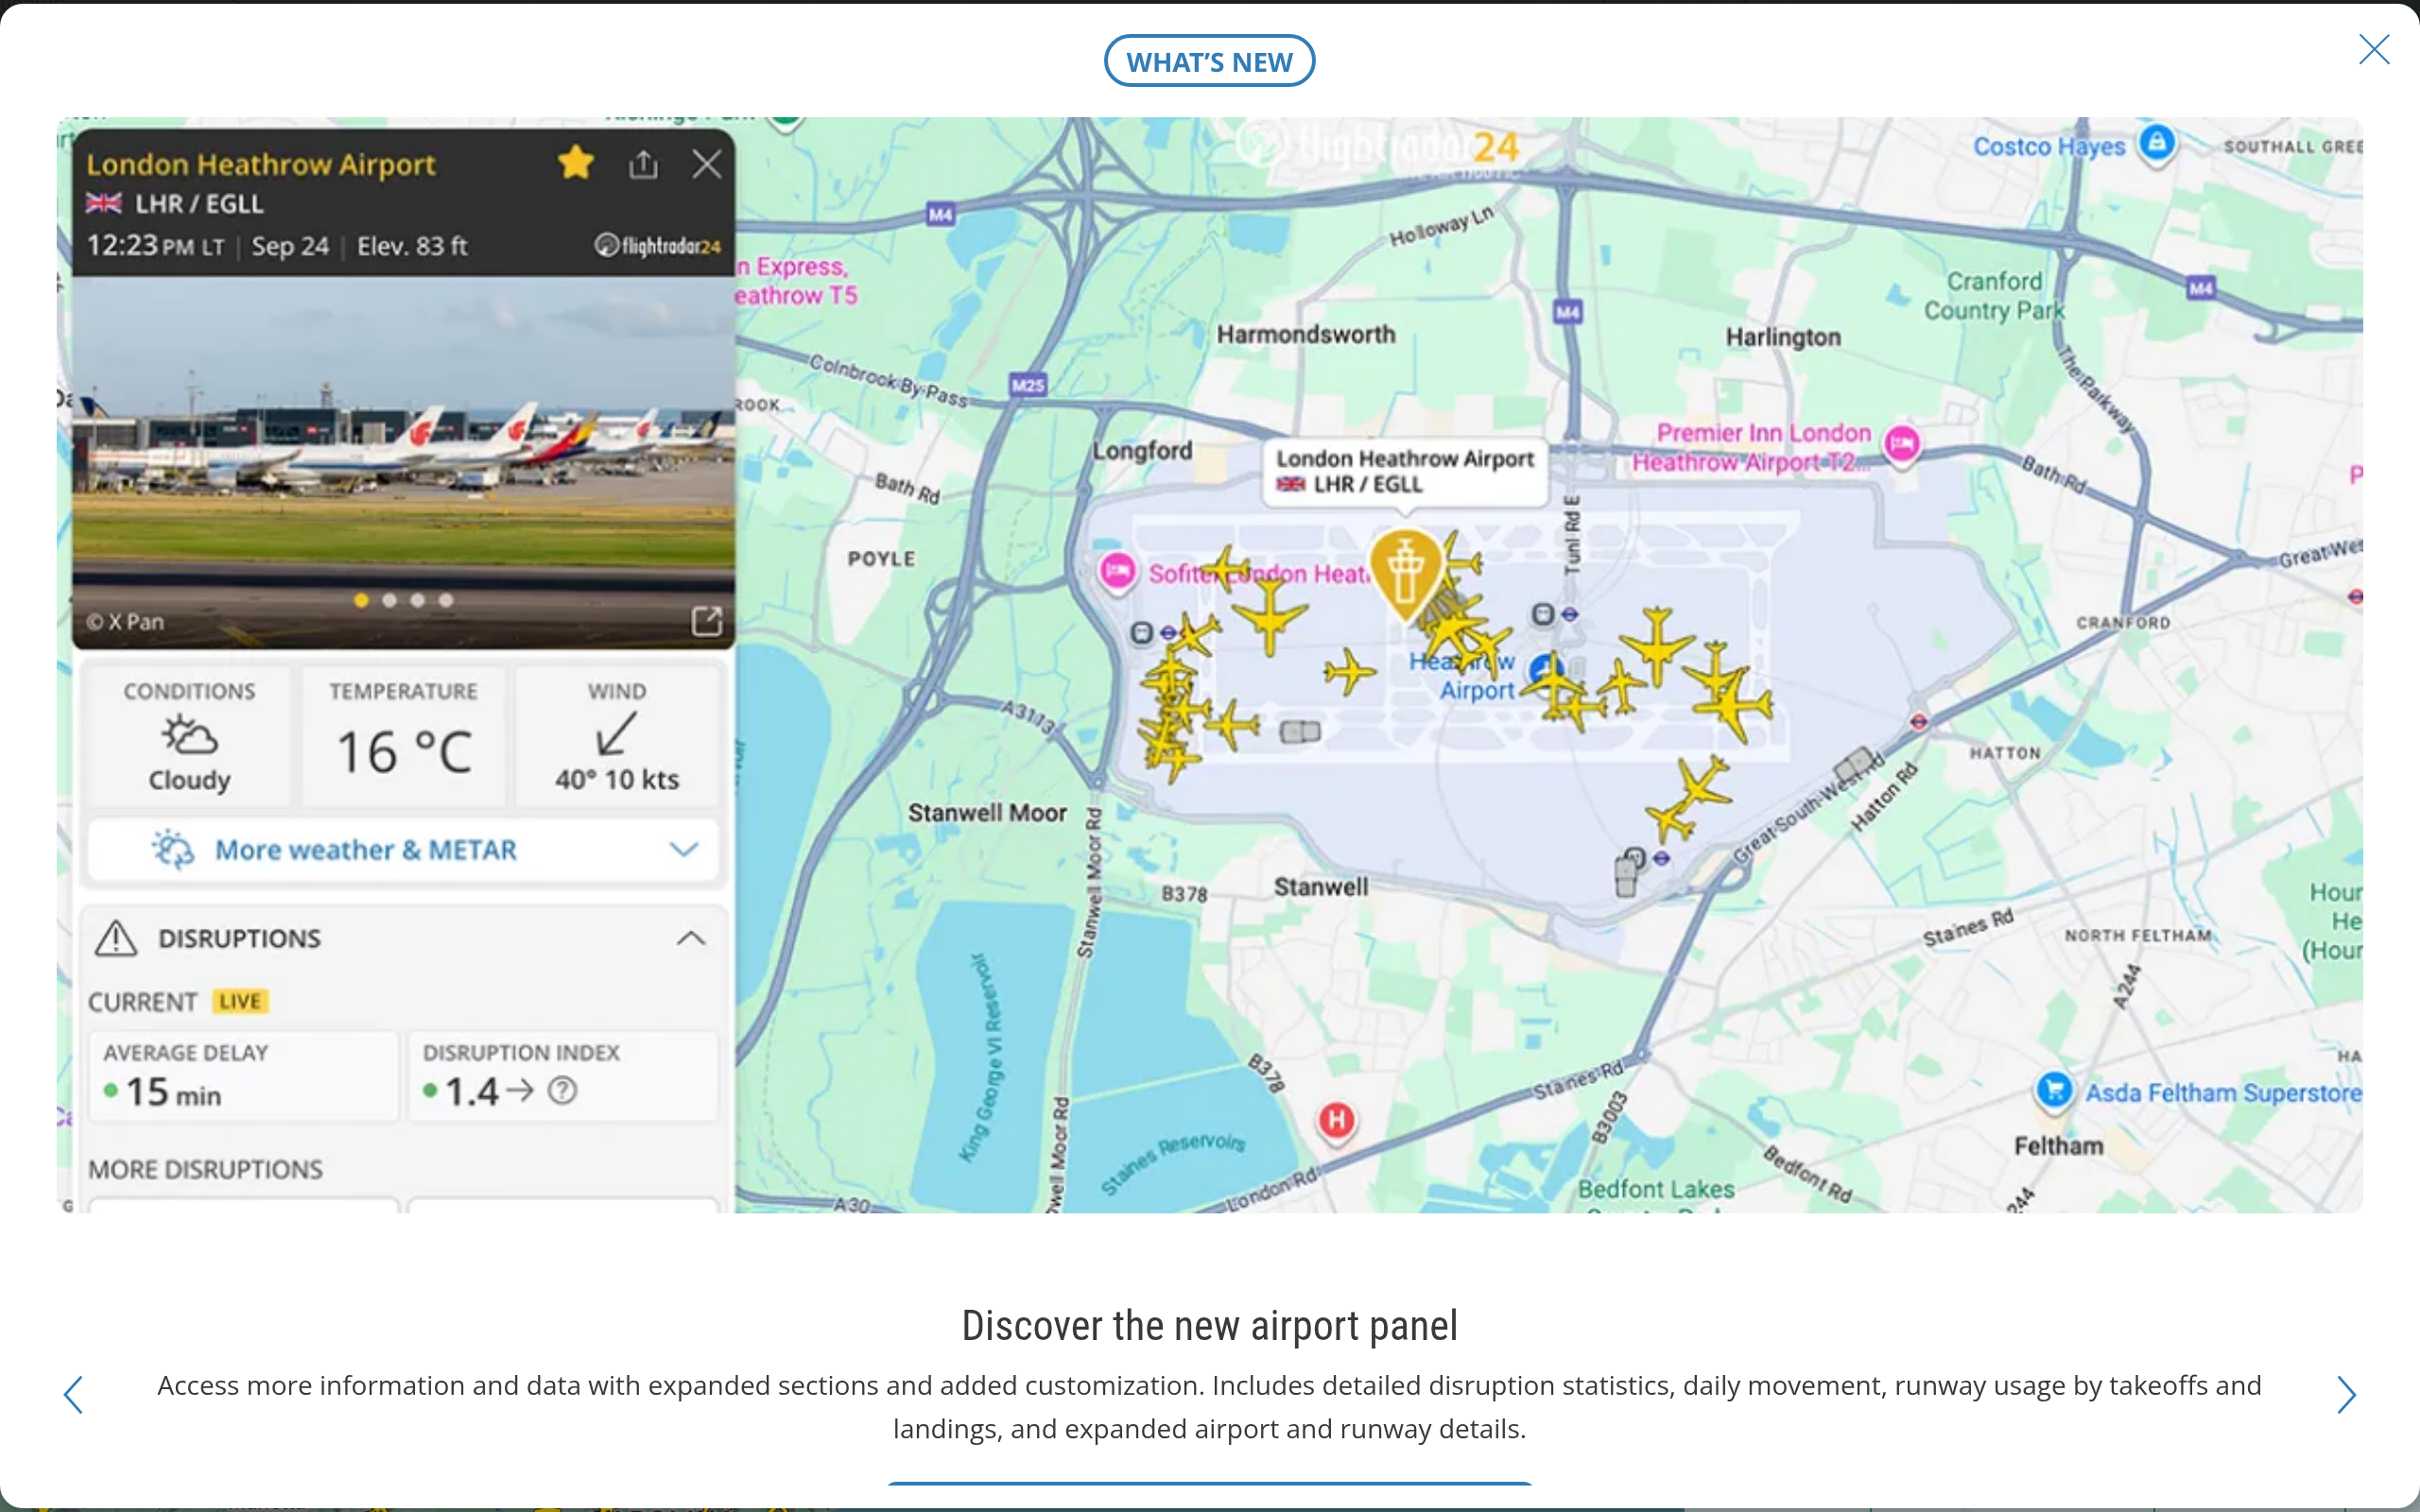This screenshot has height=1512, width=2420.
Task: Select the first photo carousel dot
Action: tap(361, 600)
